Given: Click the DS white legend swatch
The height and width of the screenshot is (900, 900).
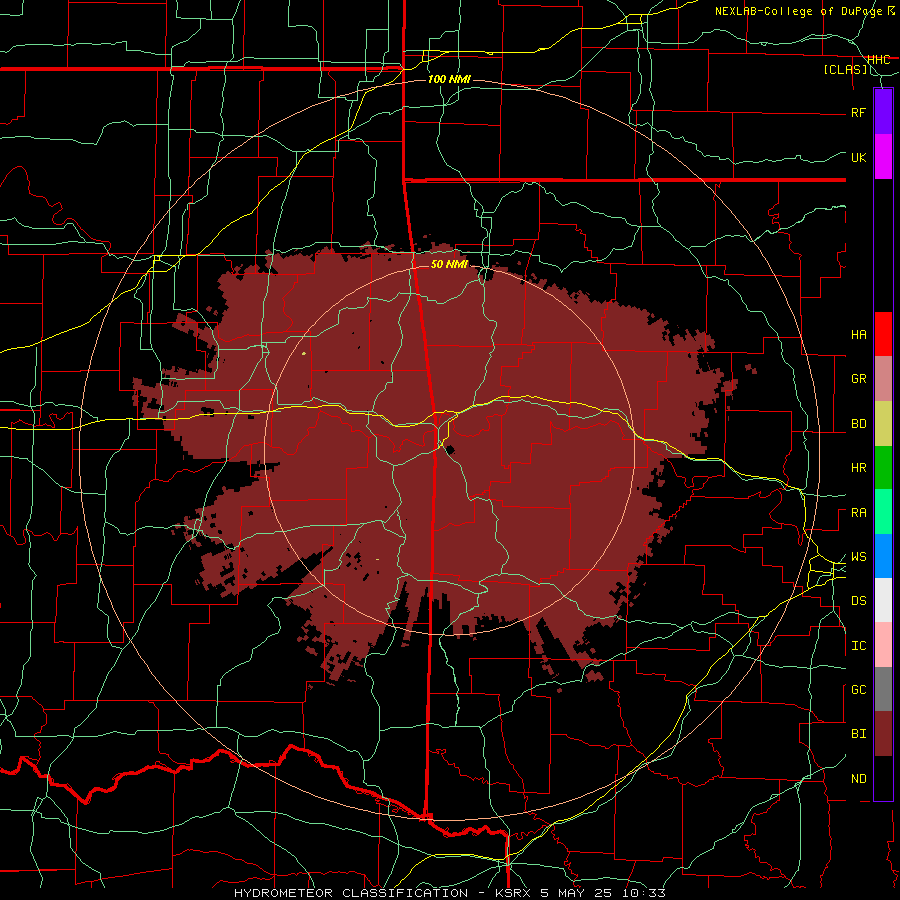Looking at the screenshot, I should (883, 600).
